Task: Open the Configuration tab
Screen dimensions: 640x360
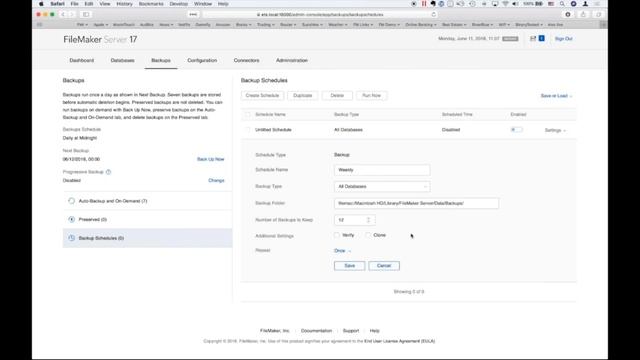Action: (x=202, y=60)
